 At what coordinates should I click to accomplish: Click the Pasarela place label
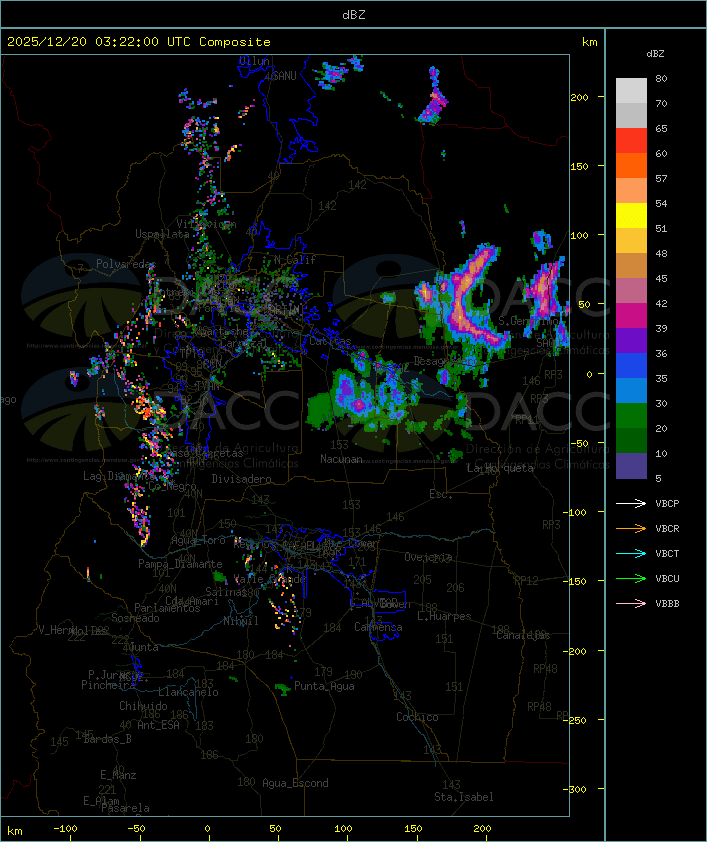(125, 808)
